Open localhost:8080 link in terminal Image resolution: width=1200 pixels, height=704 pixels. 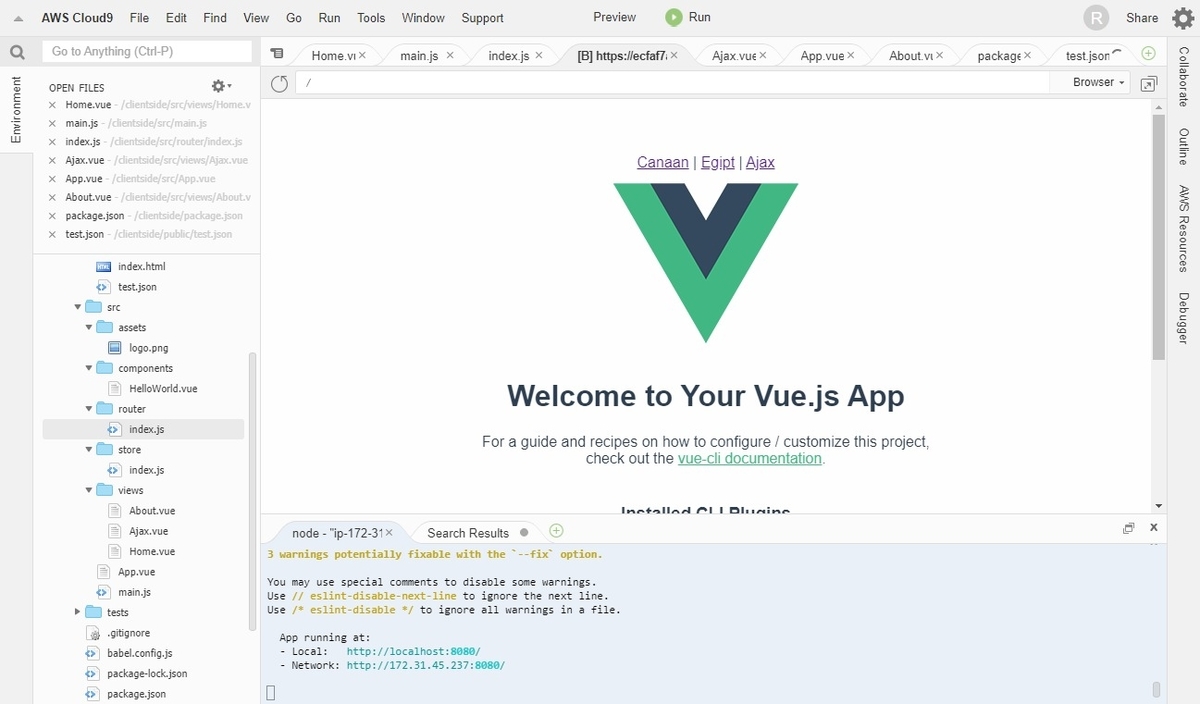413,651
